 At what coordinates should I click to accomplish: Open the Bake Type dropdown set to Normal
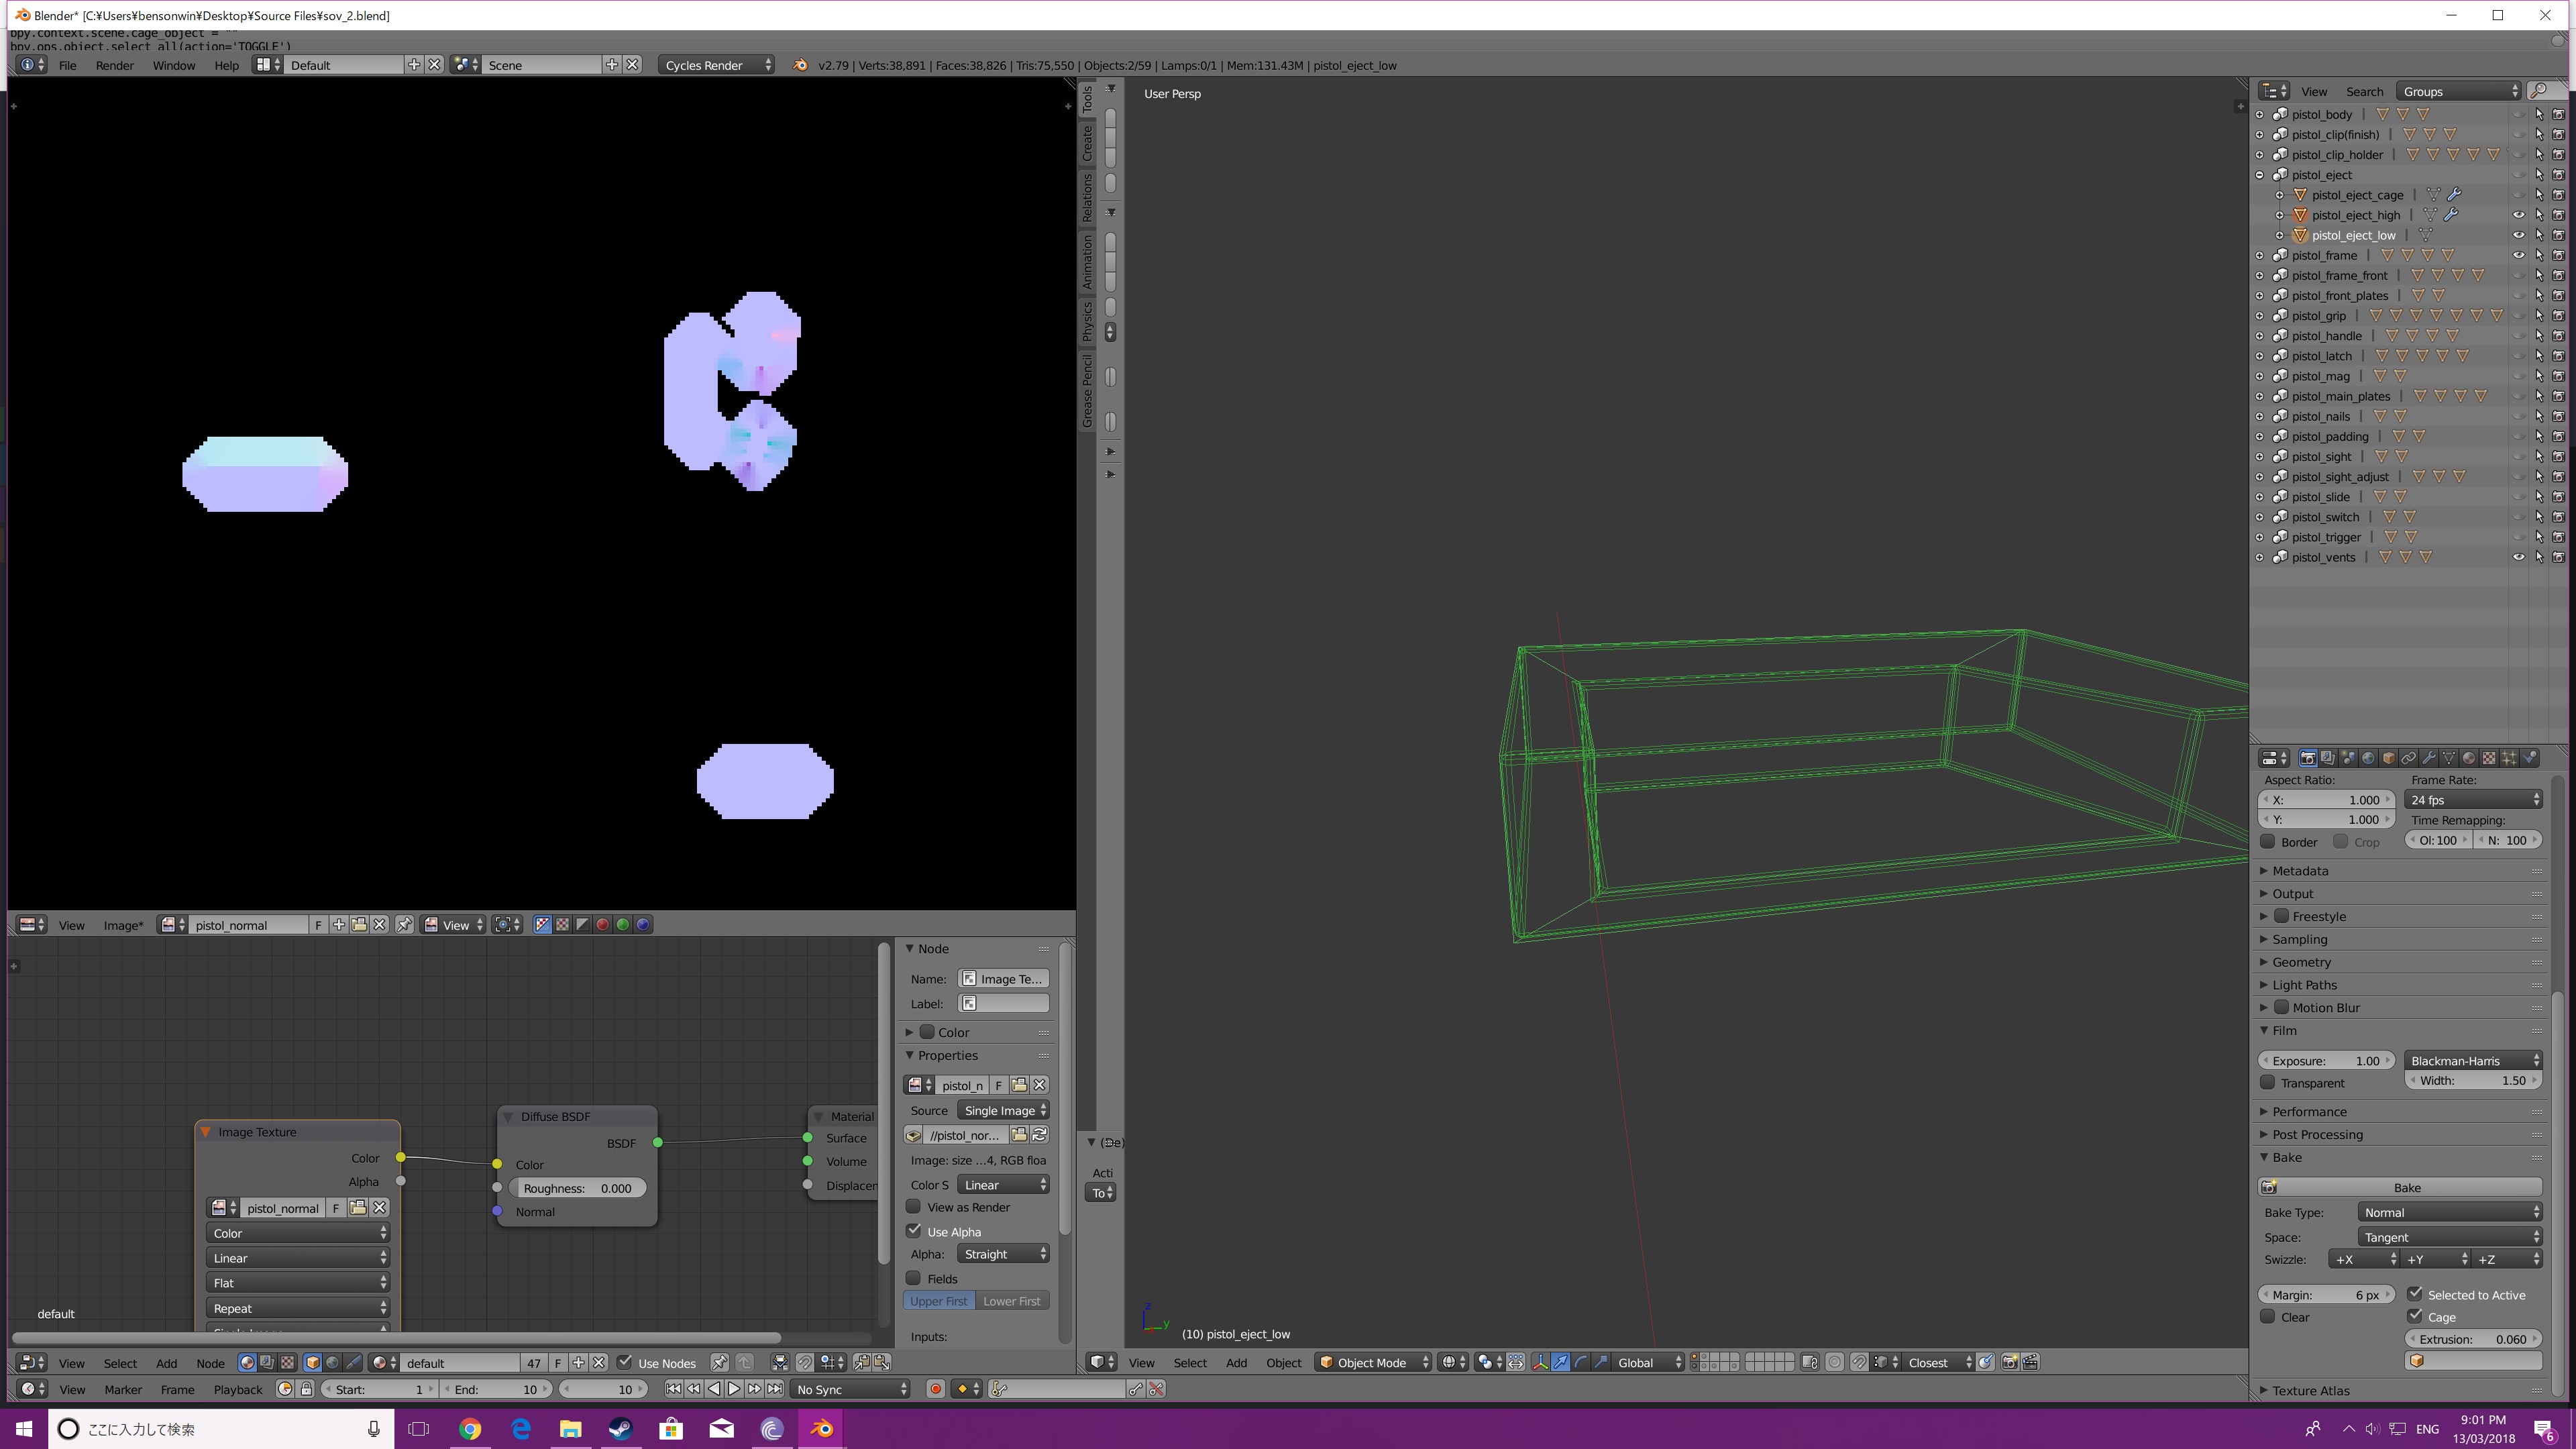point(2449,1212)
